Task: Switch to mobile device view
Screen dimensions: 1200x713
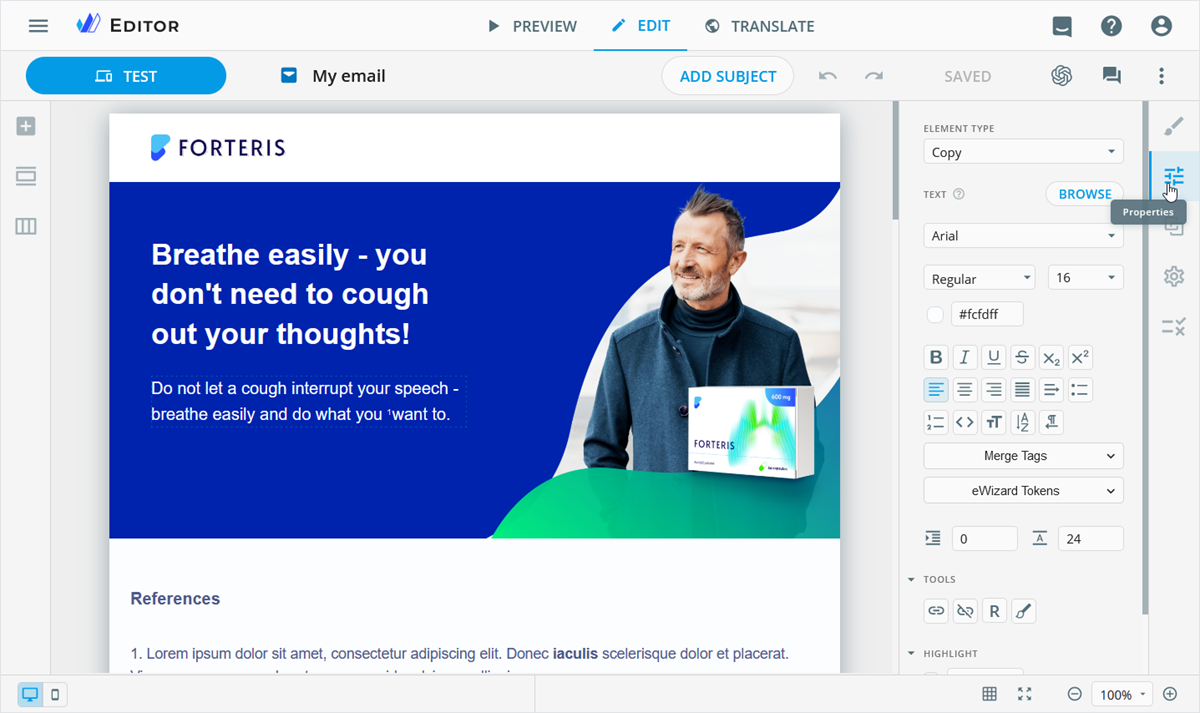Action: click(x=55, y=694)
